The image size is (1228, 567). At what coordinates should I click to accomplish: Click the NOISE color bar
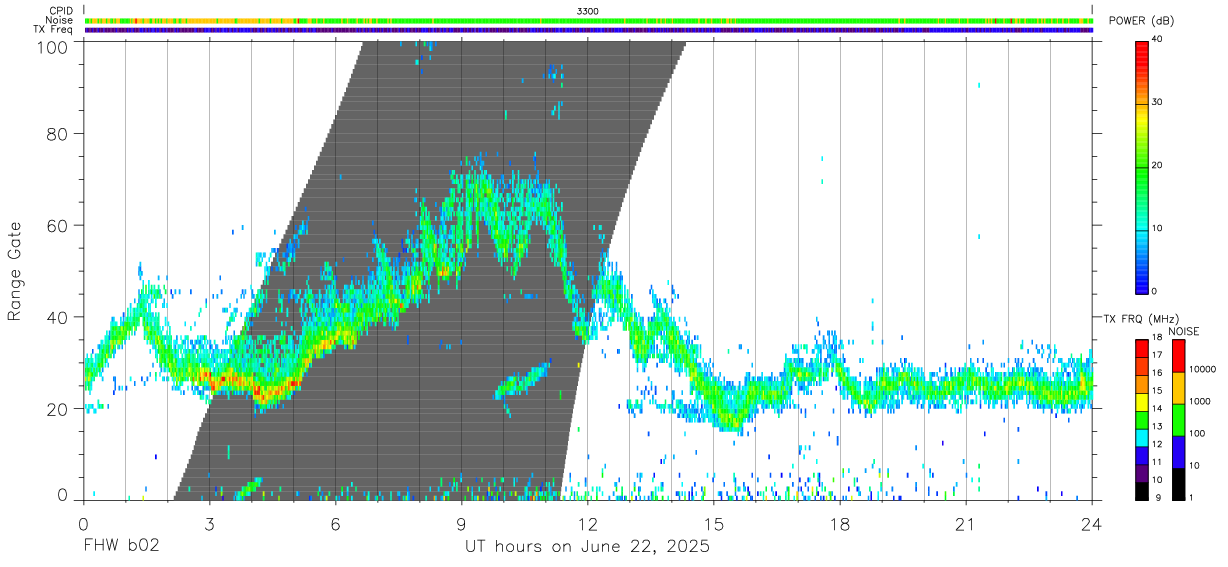(x=1179, y=419)
